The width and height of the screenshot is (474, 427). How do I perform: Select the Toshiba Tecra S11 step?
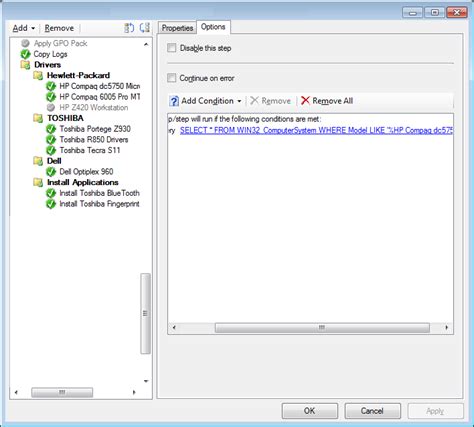pos(90,150)
